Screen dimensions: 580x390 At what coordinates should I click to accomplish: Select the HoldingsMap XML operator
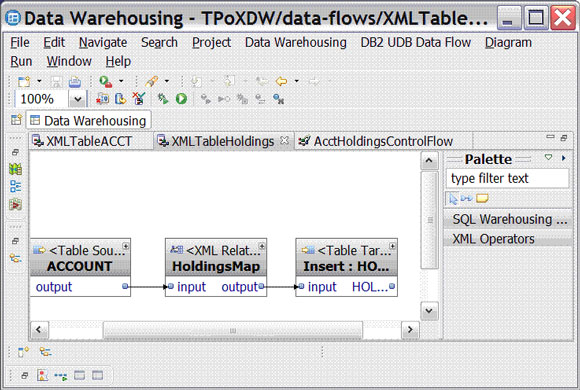(x=216, y=267)
